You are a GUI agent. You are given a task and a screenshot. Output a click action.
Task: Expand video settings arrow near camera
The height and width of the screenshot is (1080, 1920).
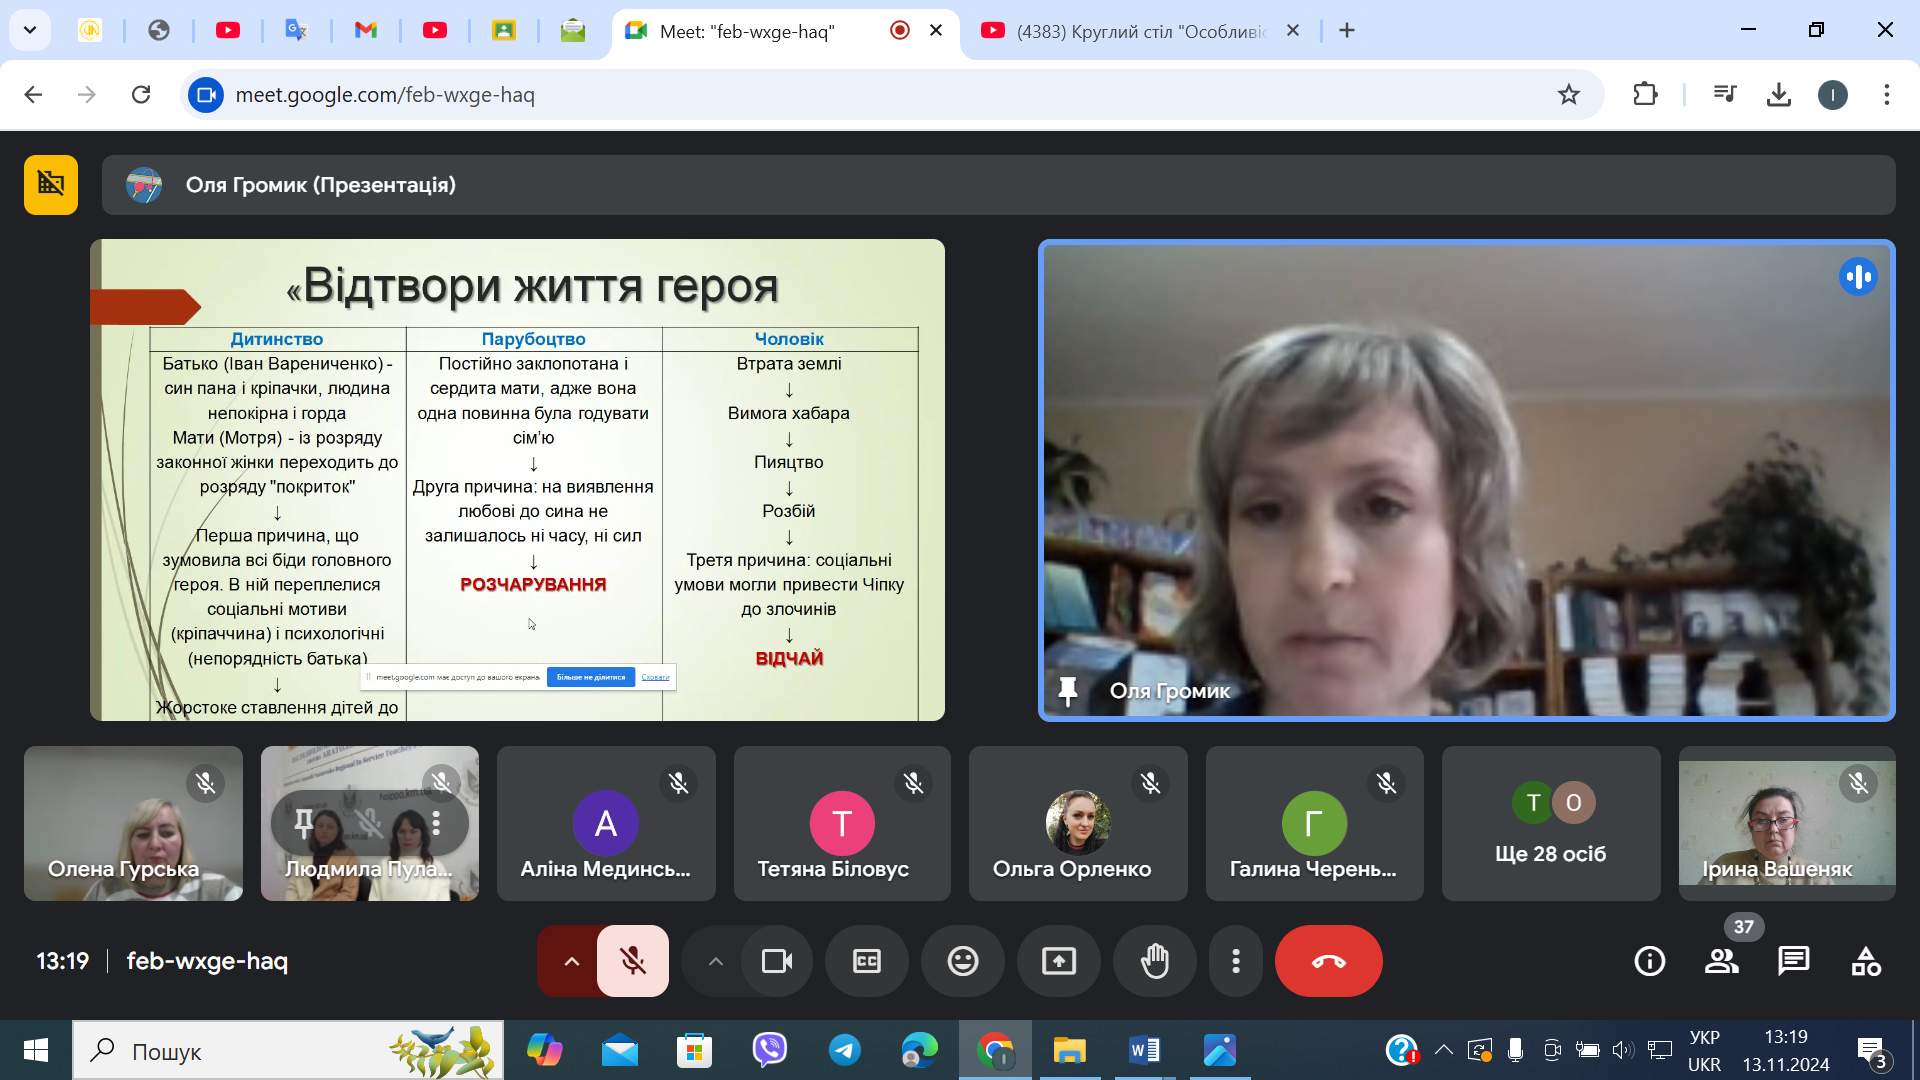click(x=715, y=961)
